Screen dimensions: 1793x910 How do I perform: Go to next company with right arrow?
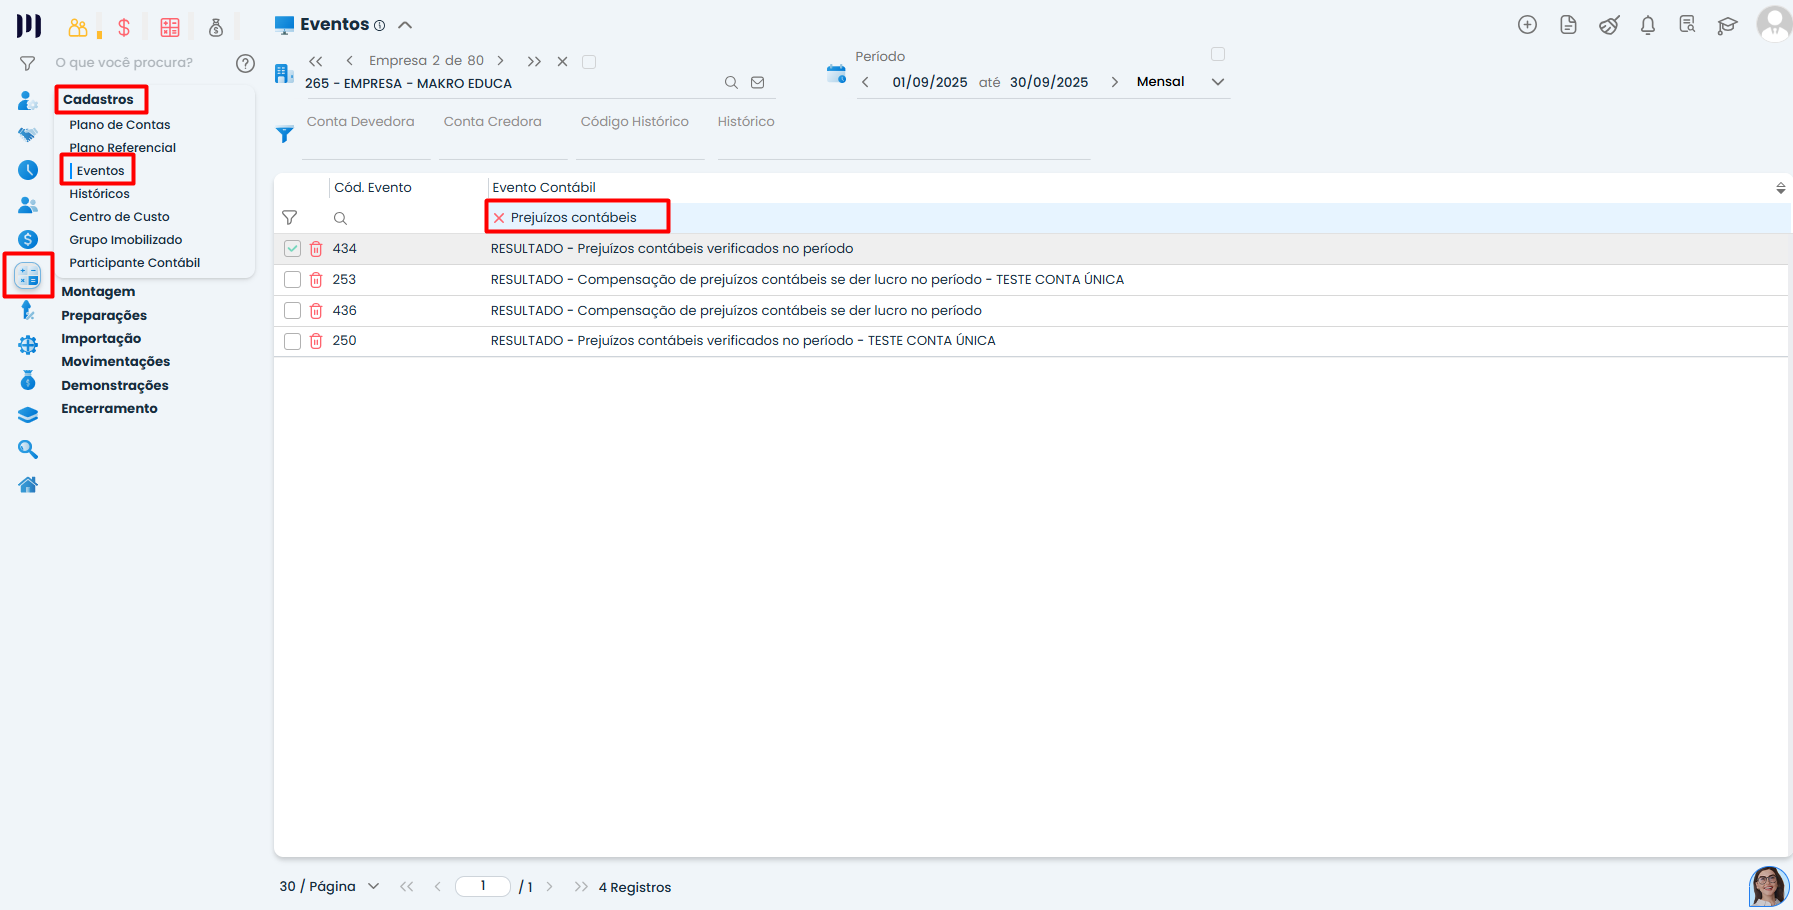click(x=500, y=61)
